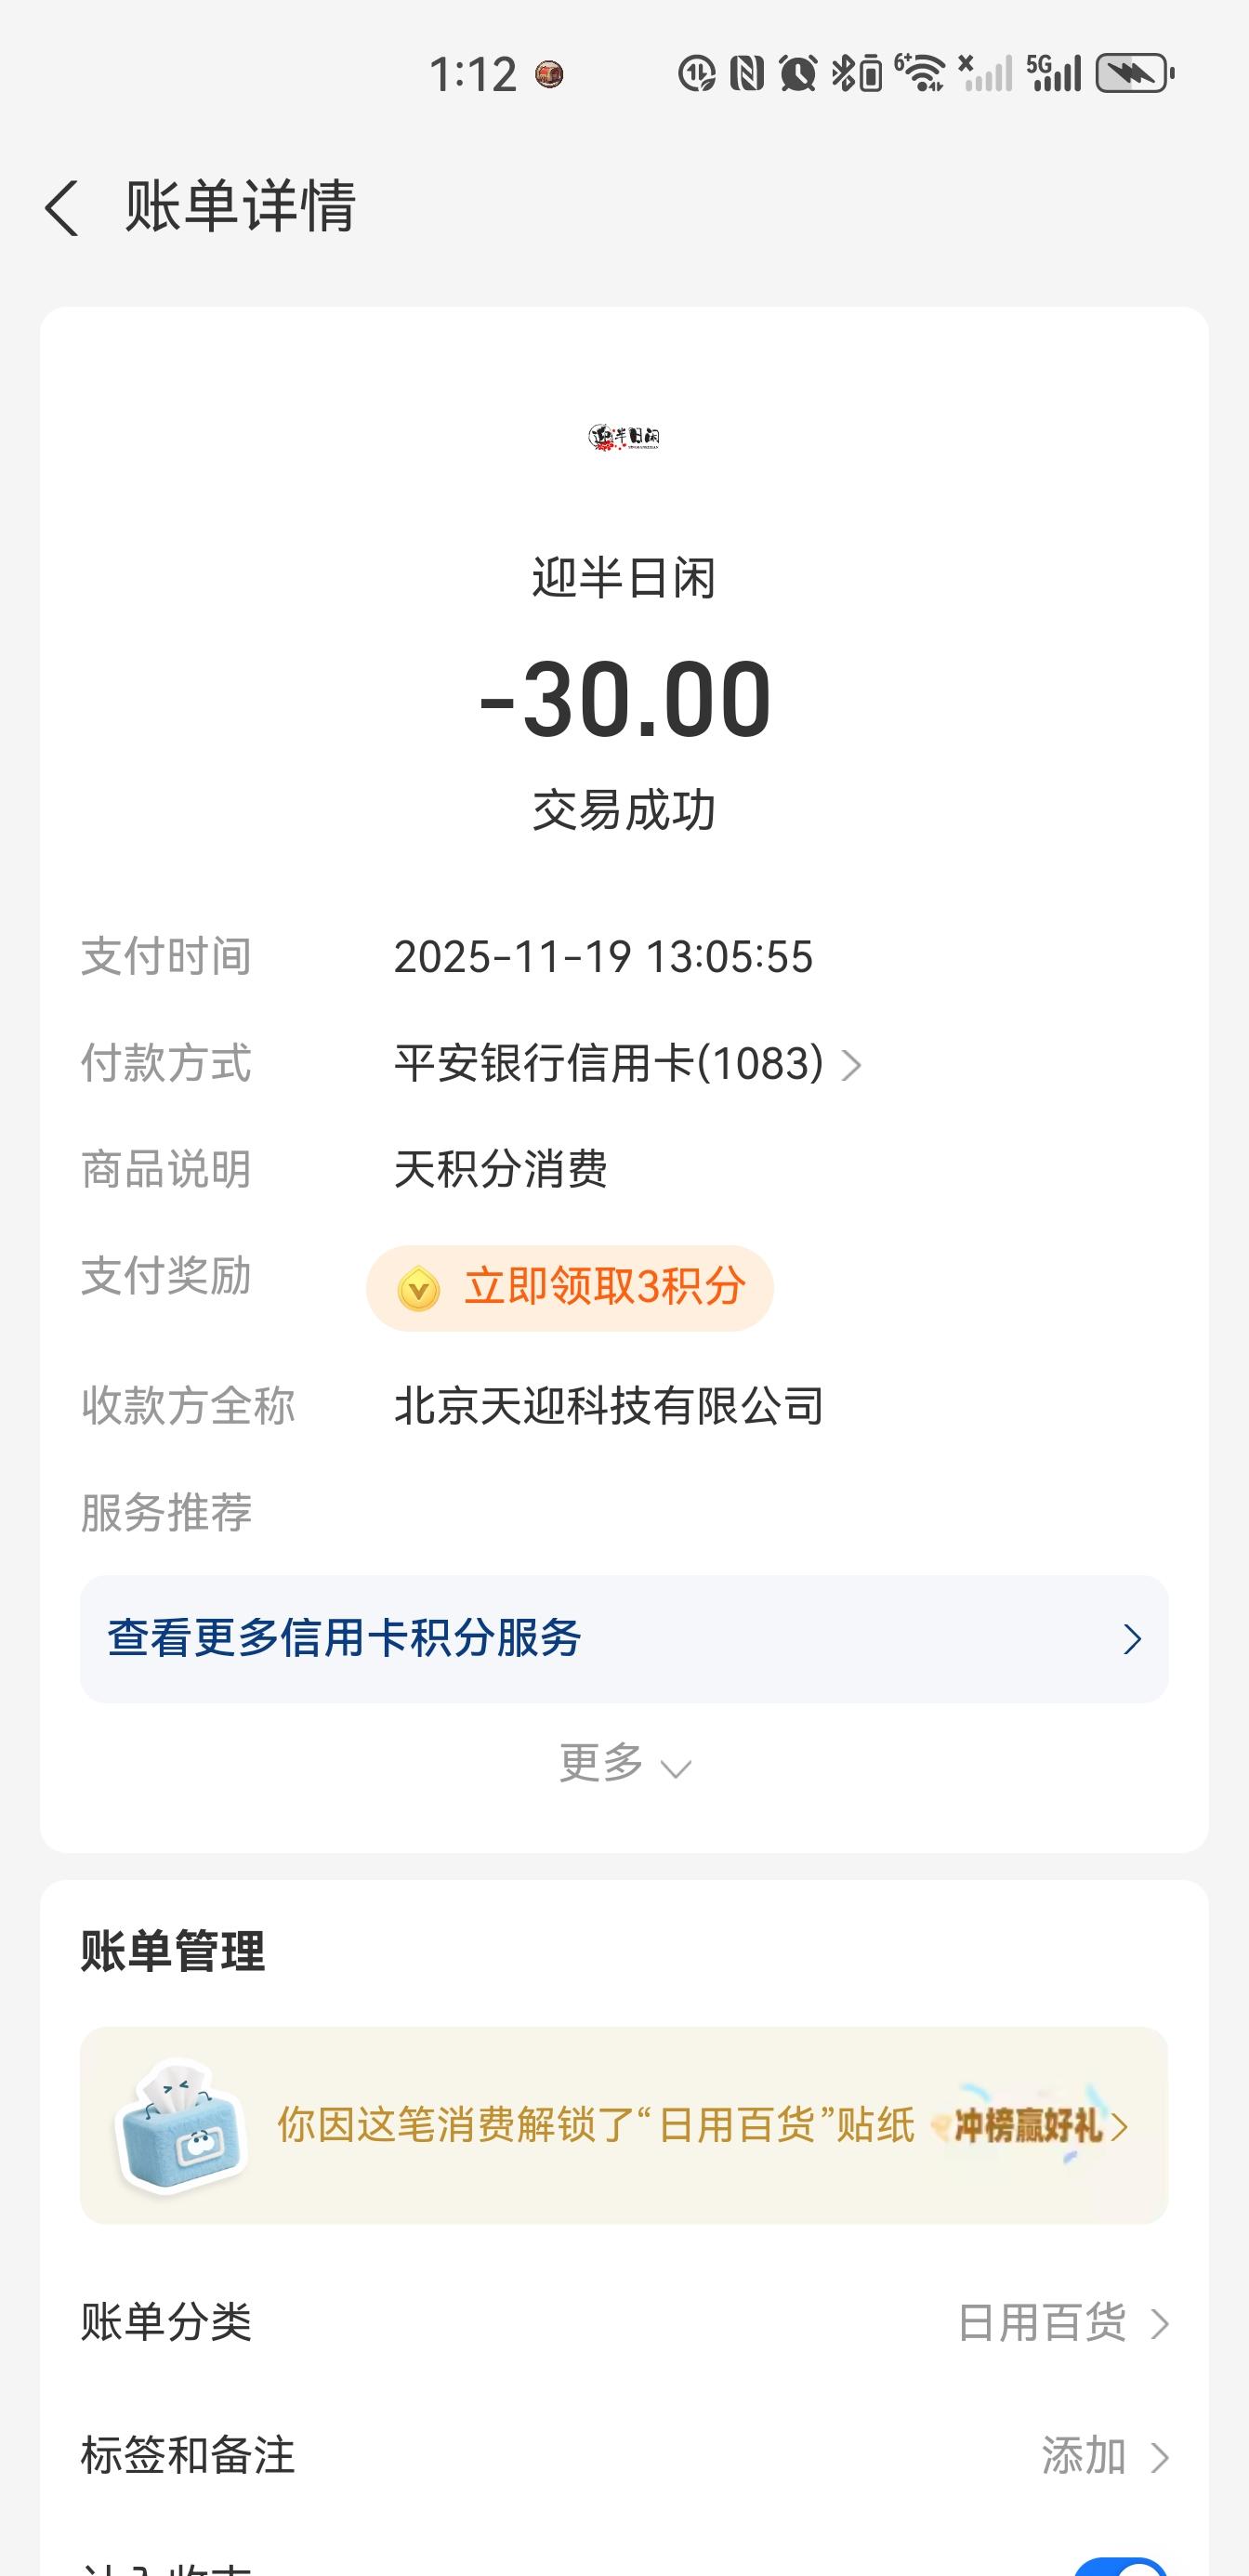Image resolution: width=1249 pixels, height=2576 pixels.
Task: Tap the back arrow icon
Action: 62,208
